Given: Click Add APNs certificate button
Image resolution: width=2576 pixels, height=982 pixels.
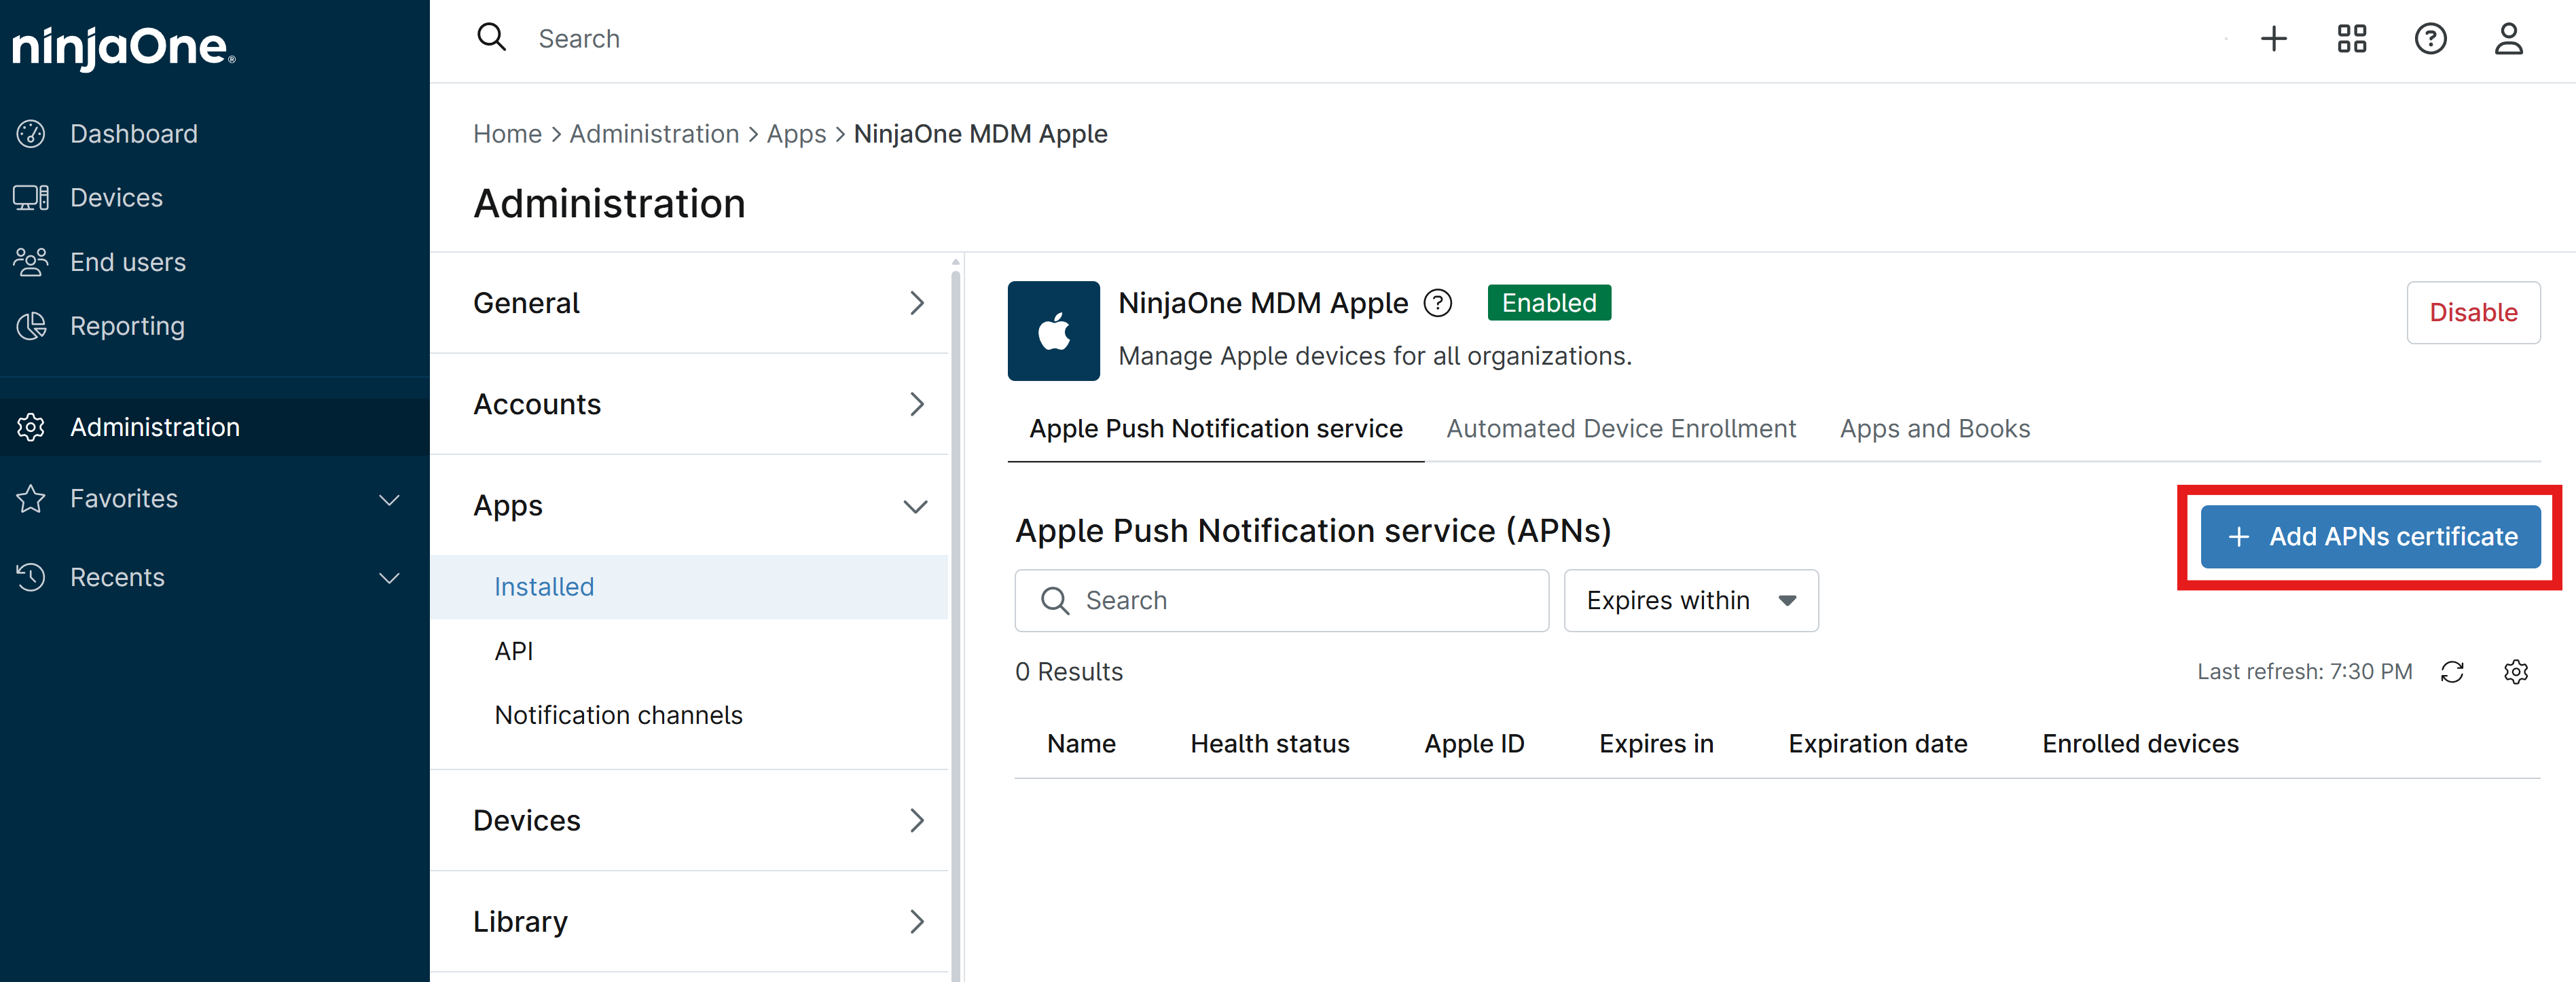Looking at the screenshot, I should [x=2370, y=537].
